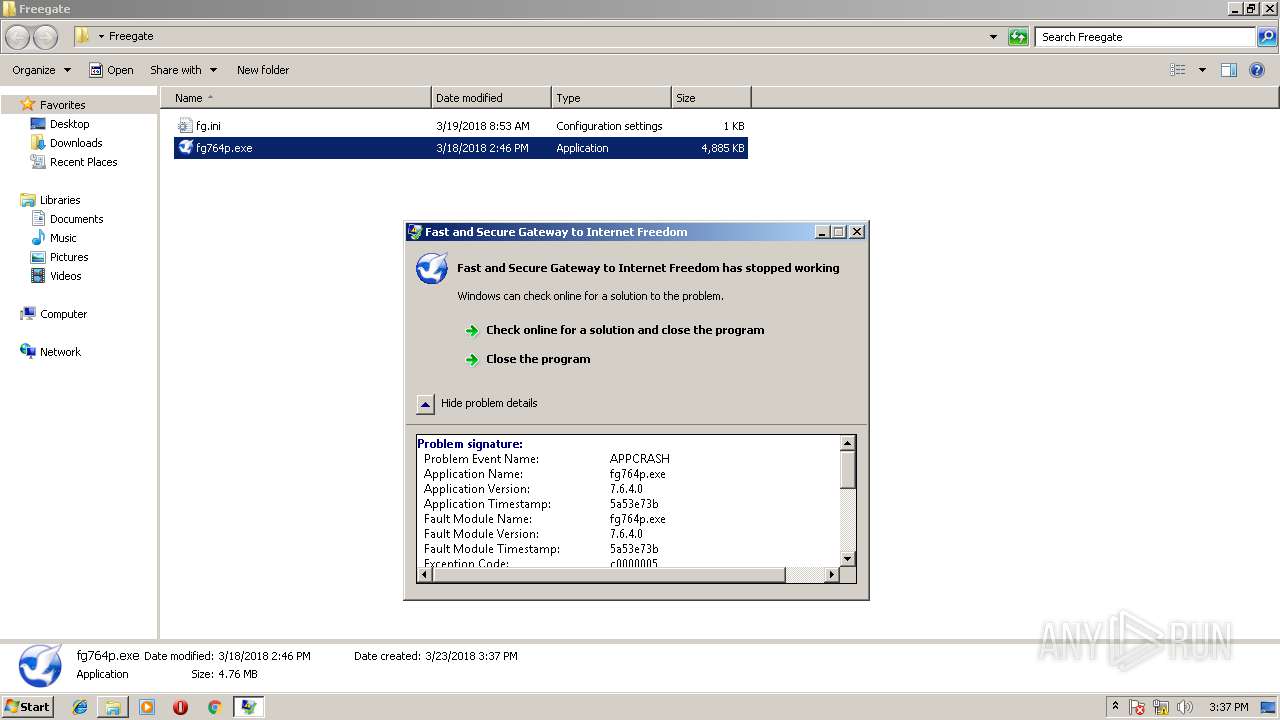Click the vertical scrollbar up arrow in details
The image size is (1280, 720).
point(848,443)
